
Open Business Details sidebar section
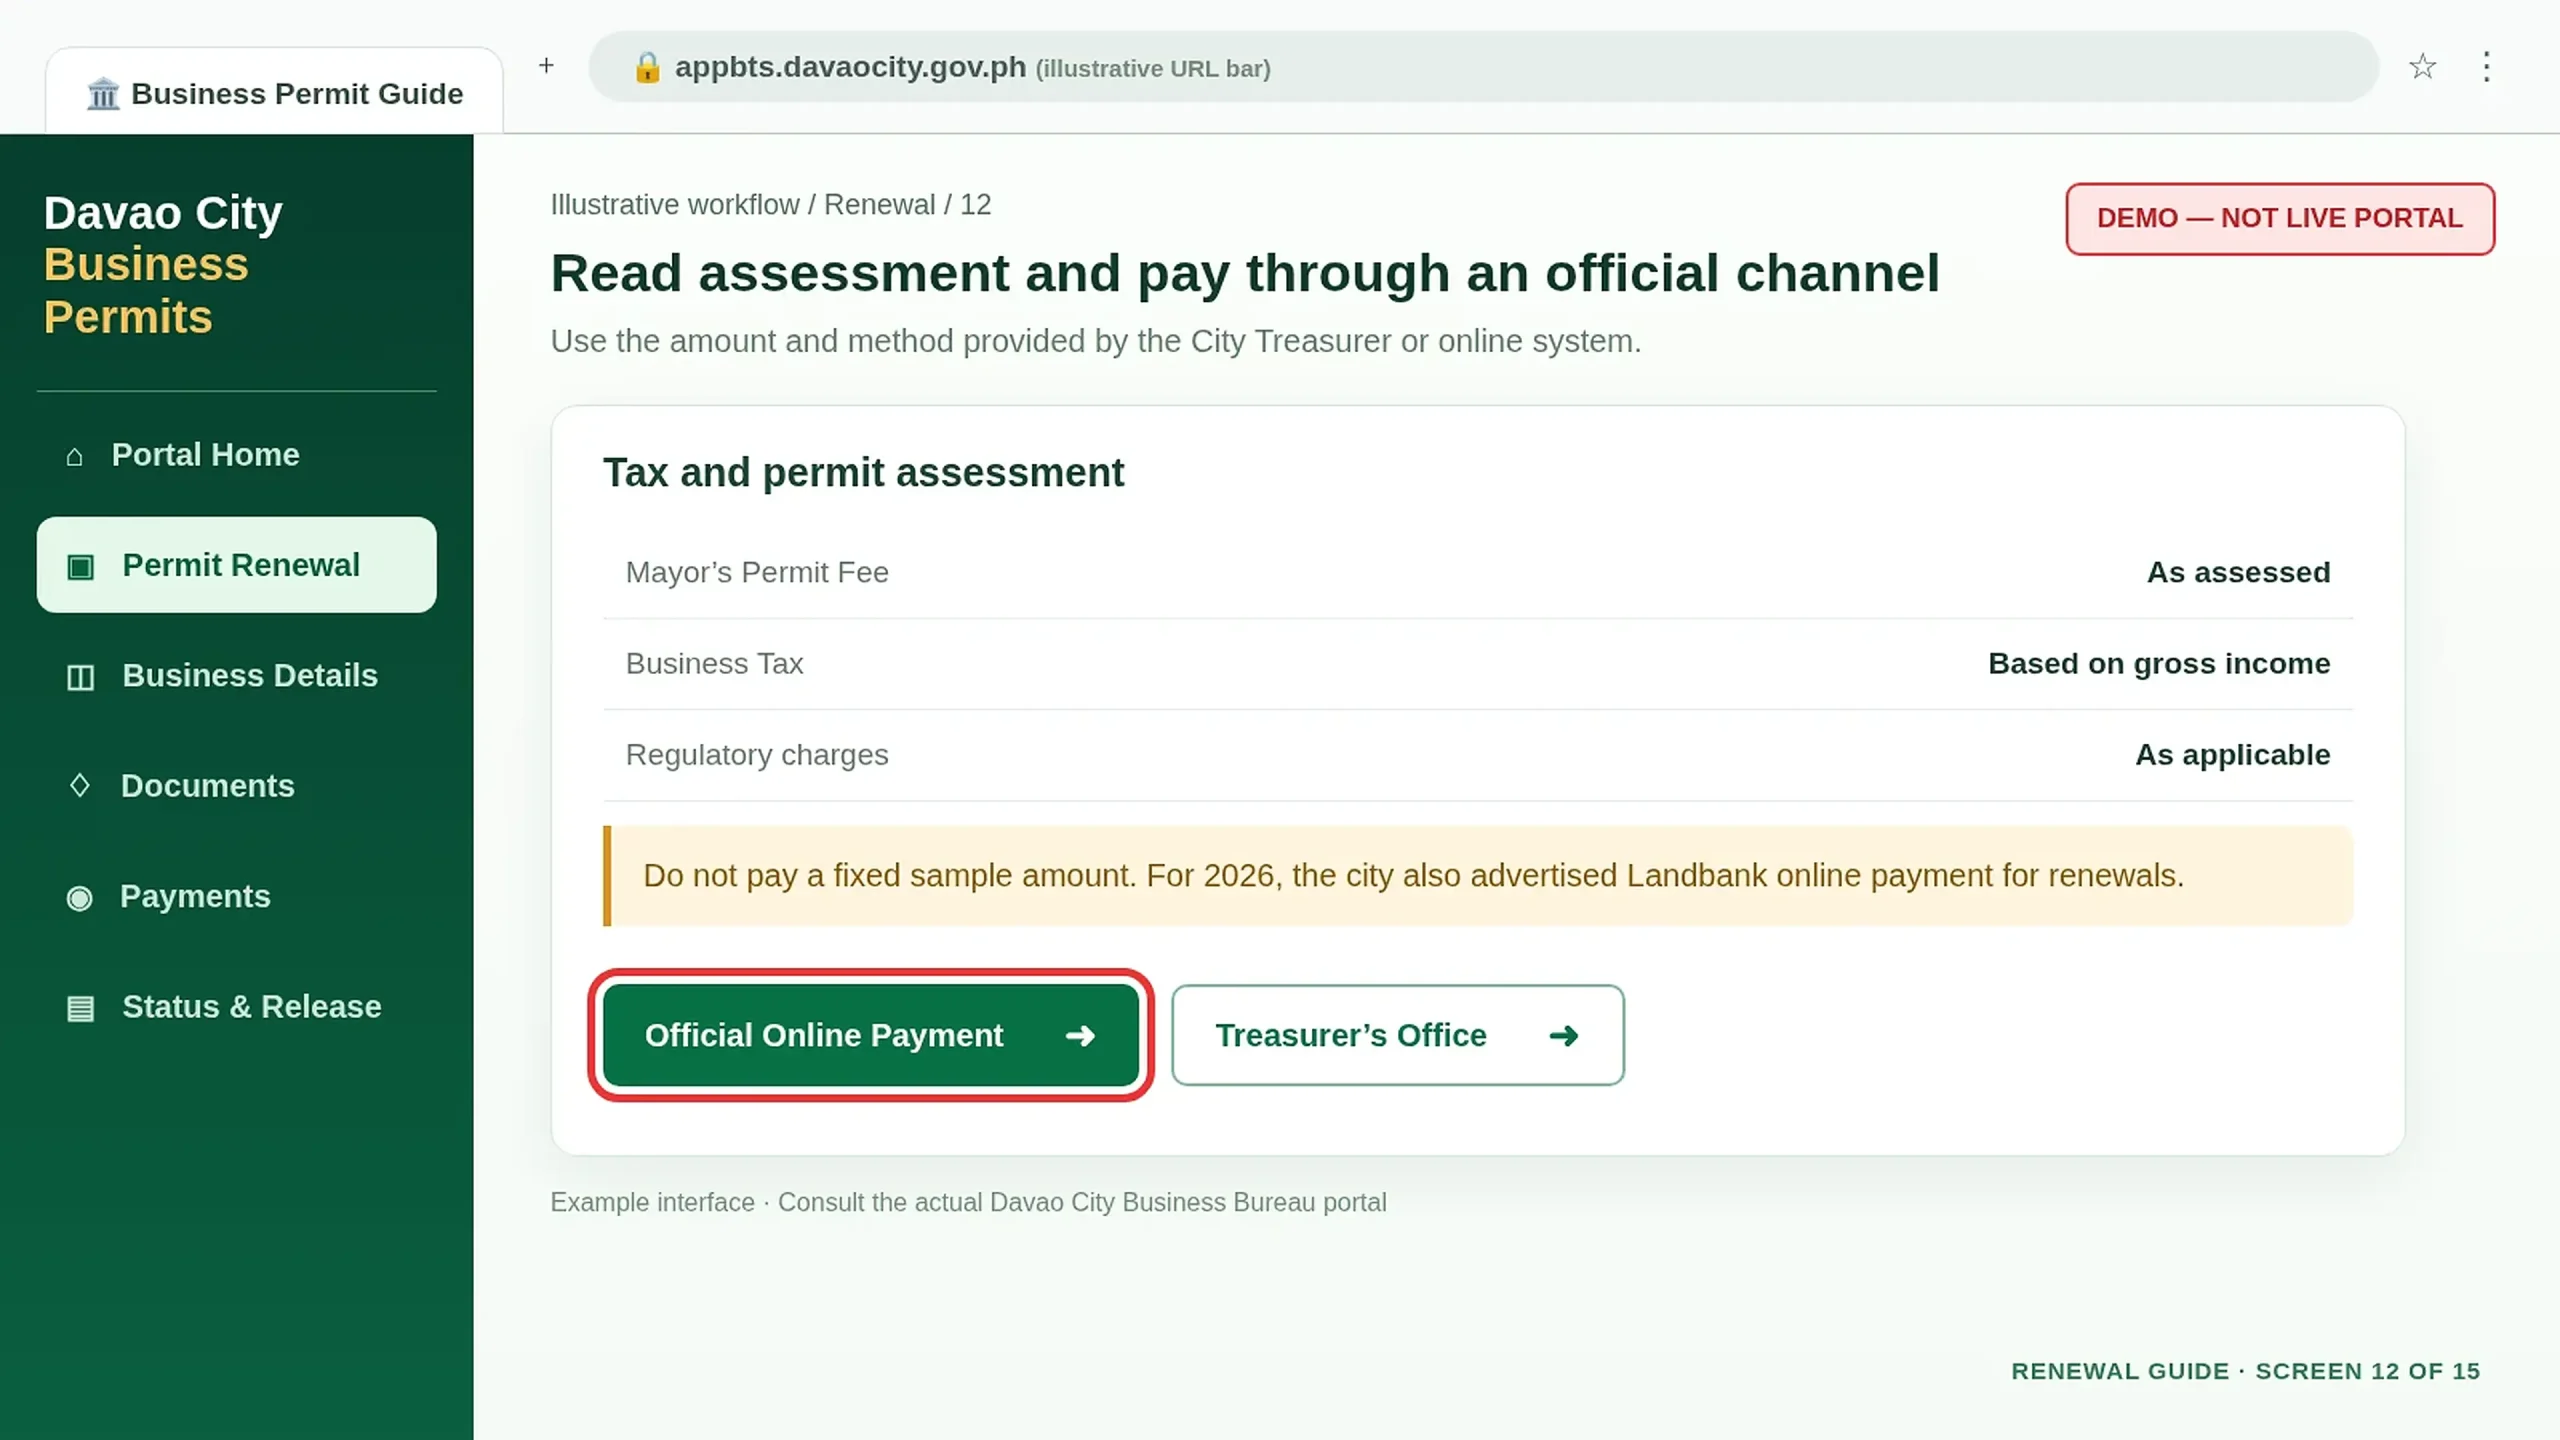[236, 676]
